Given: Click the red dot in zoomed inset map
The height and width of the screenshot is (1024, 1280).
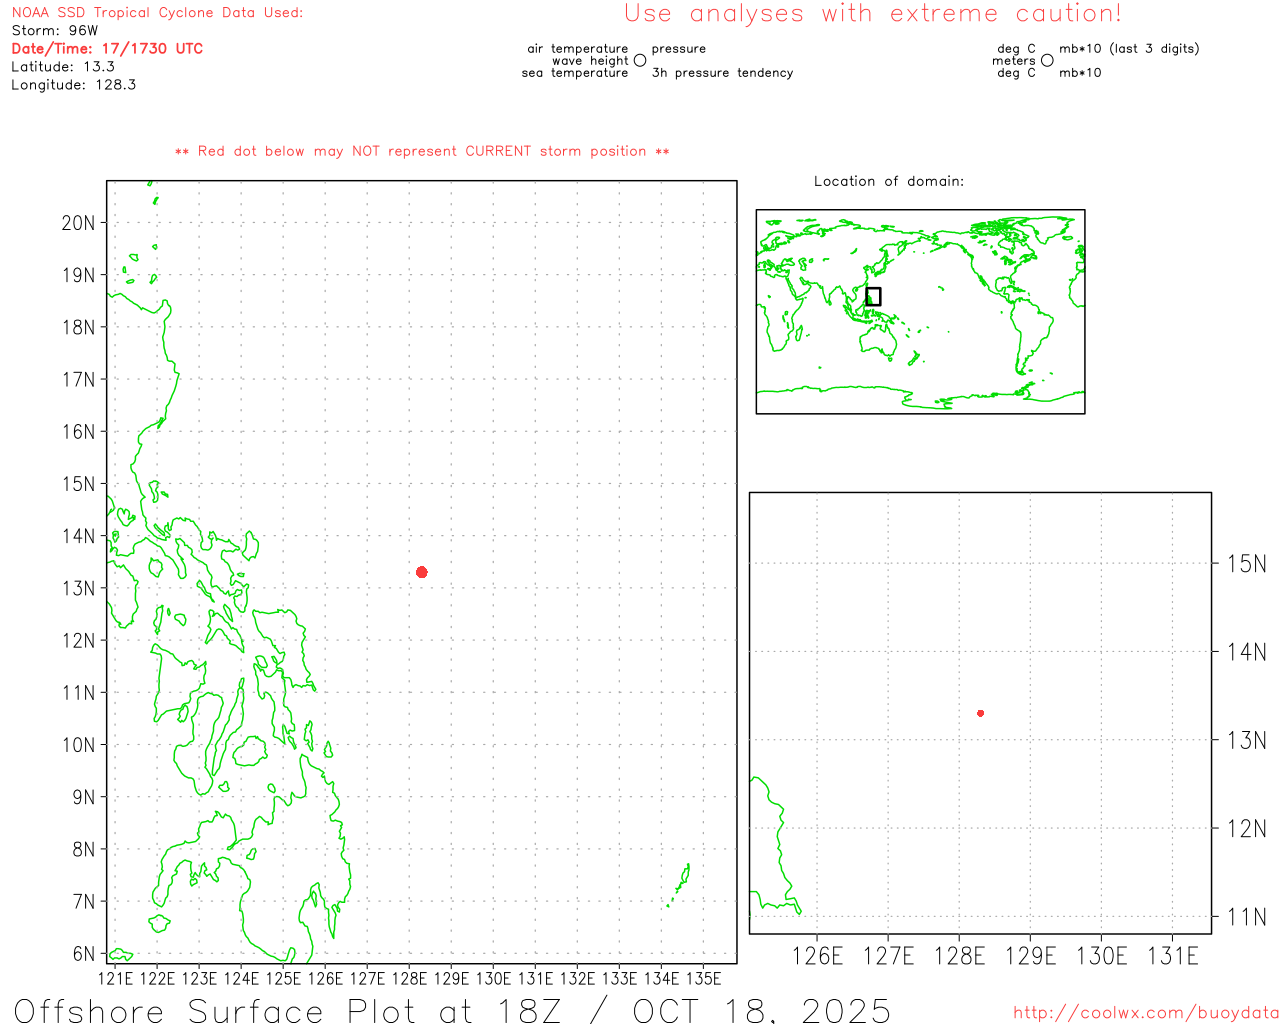Looking at the screenshot, I should pos(980,713).
